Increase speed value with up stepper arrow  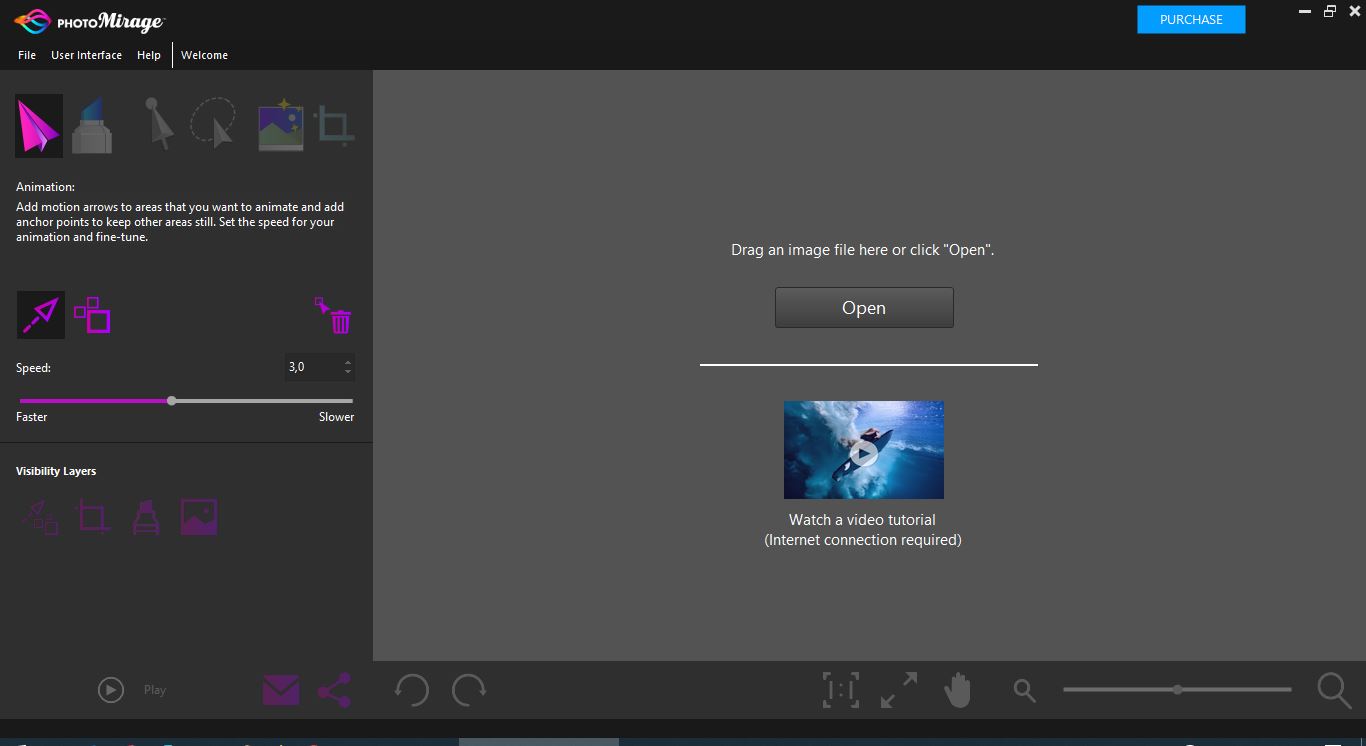348,362
